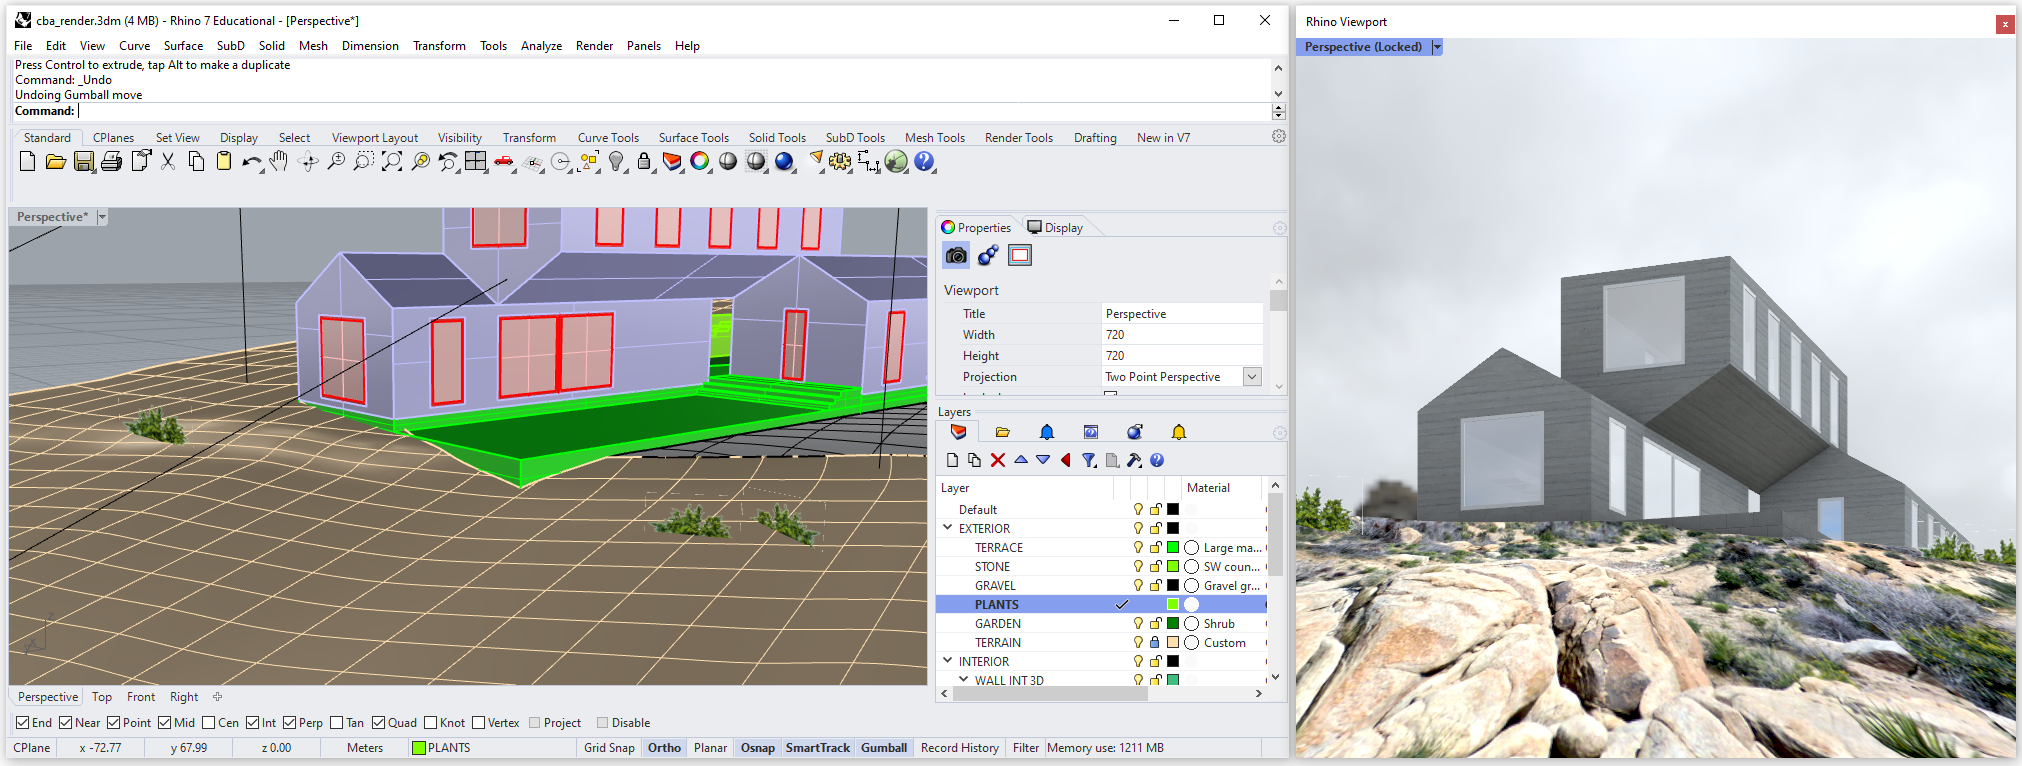Screen dimensions: 2022x766
Task: Toggle the Cen osnap checkbox
Action: pos(209,723)
